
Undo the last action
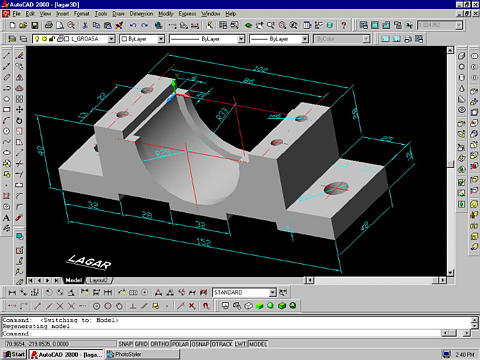pyautogui.click(x=133, y=25)
